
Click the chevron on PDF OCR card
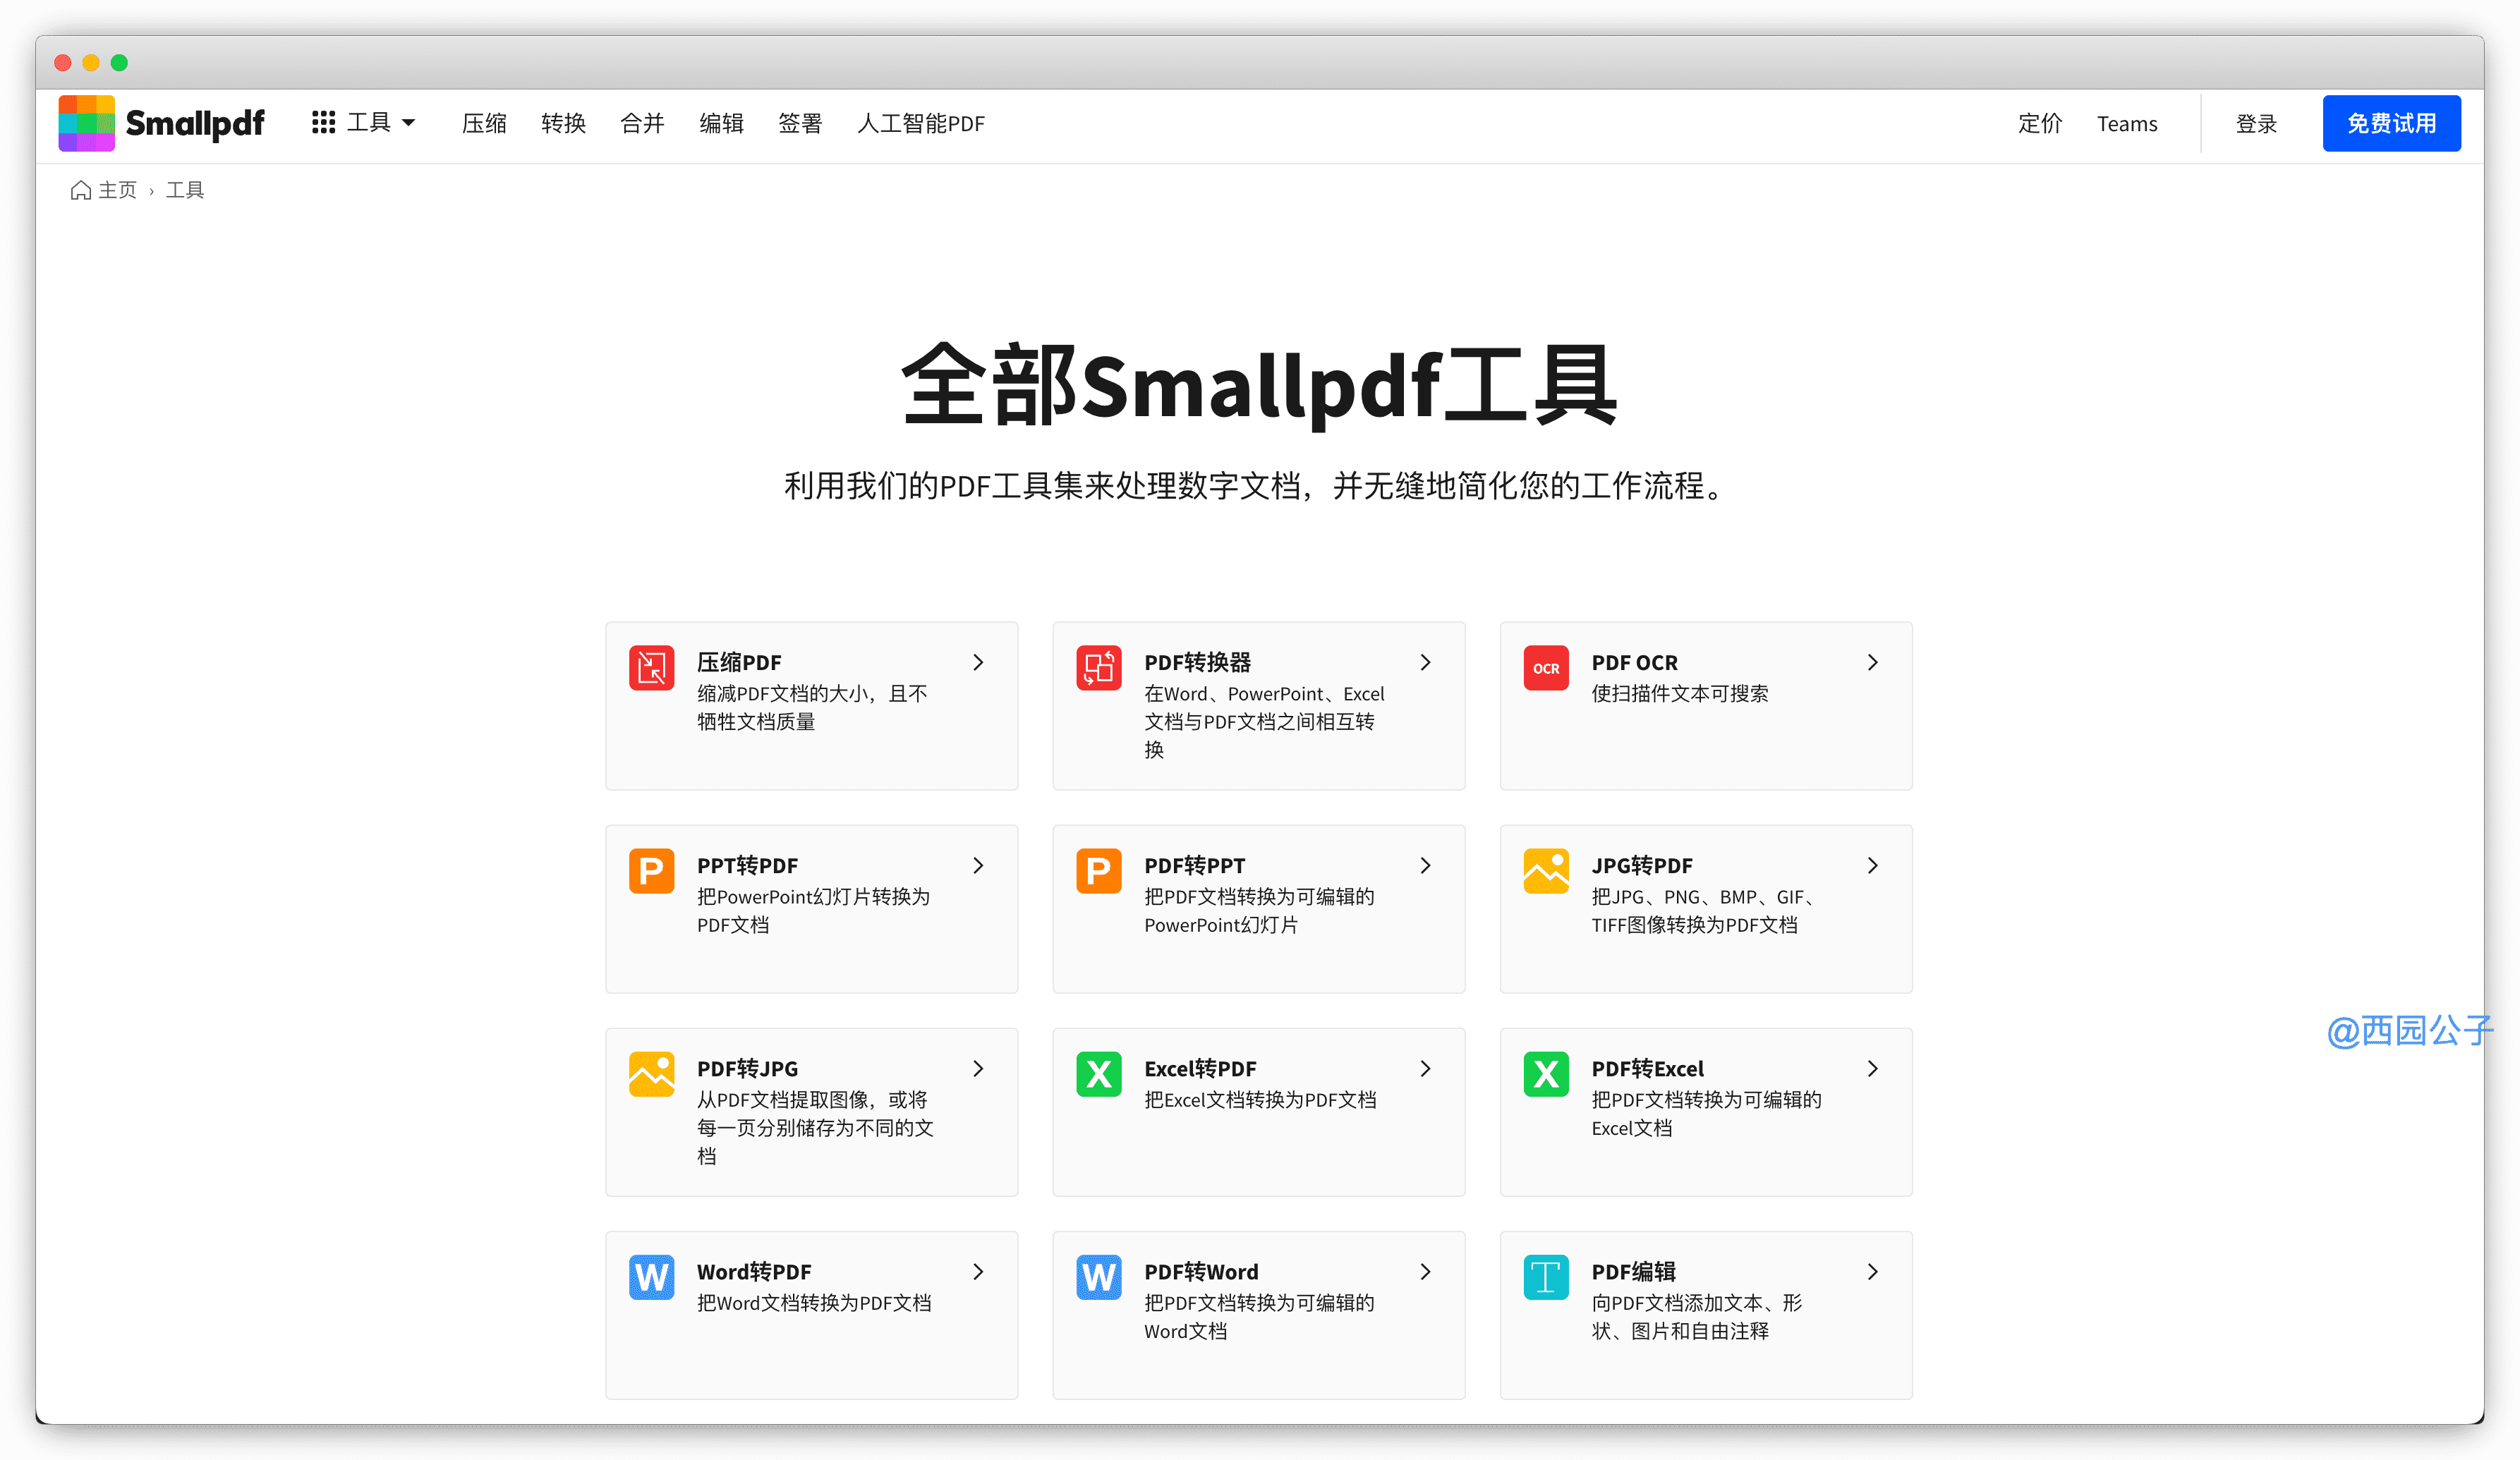tap(1872, 662)
